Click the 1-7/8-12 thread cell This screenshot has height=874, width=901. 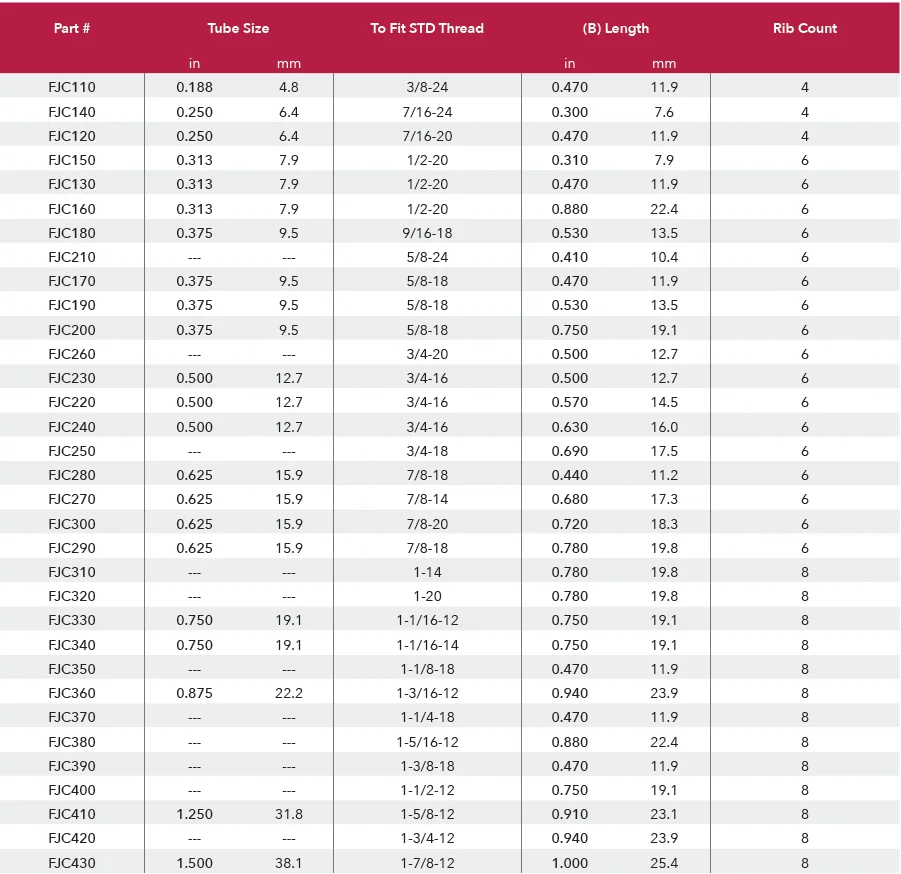click(x=427, y=863)
